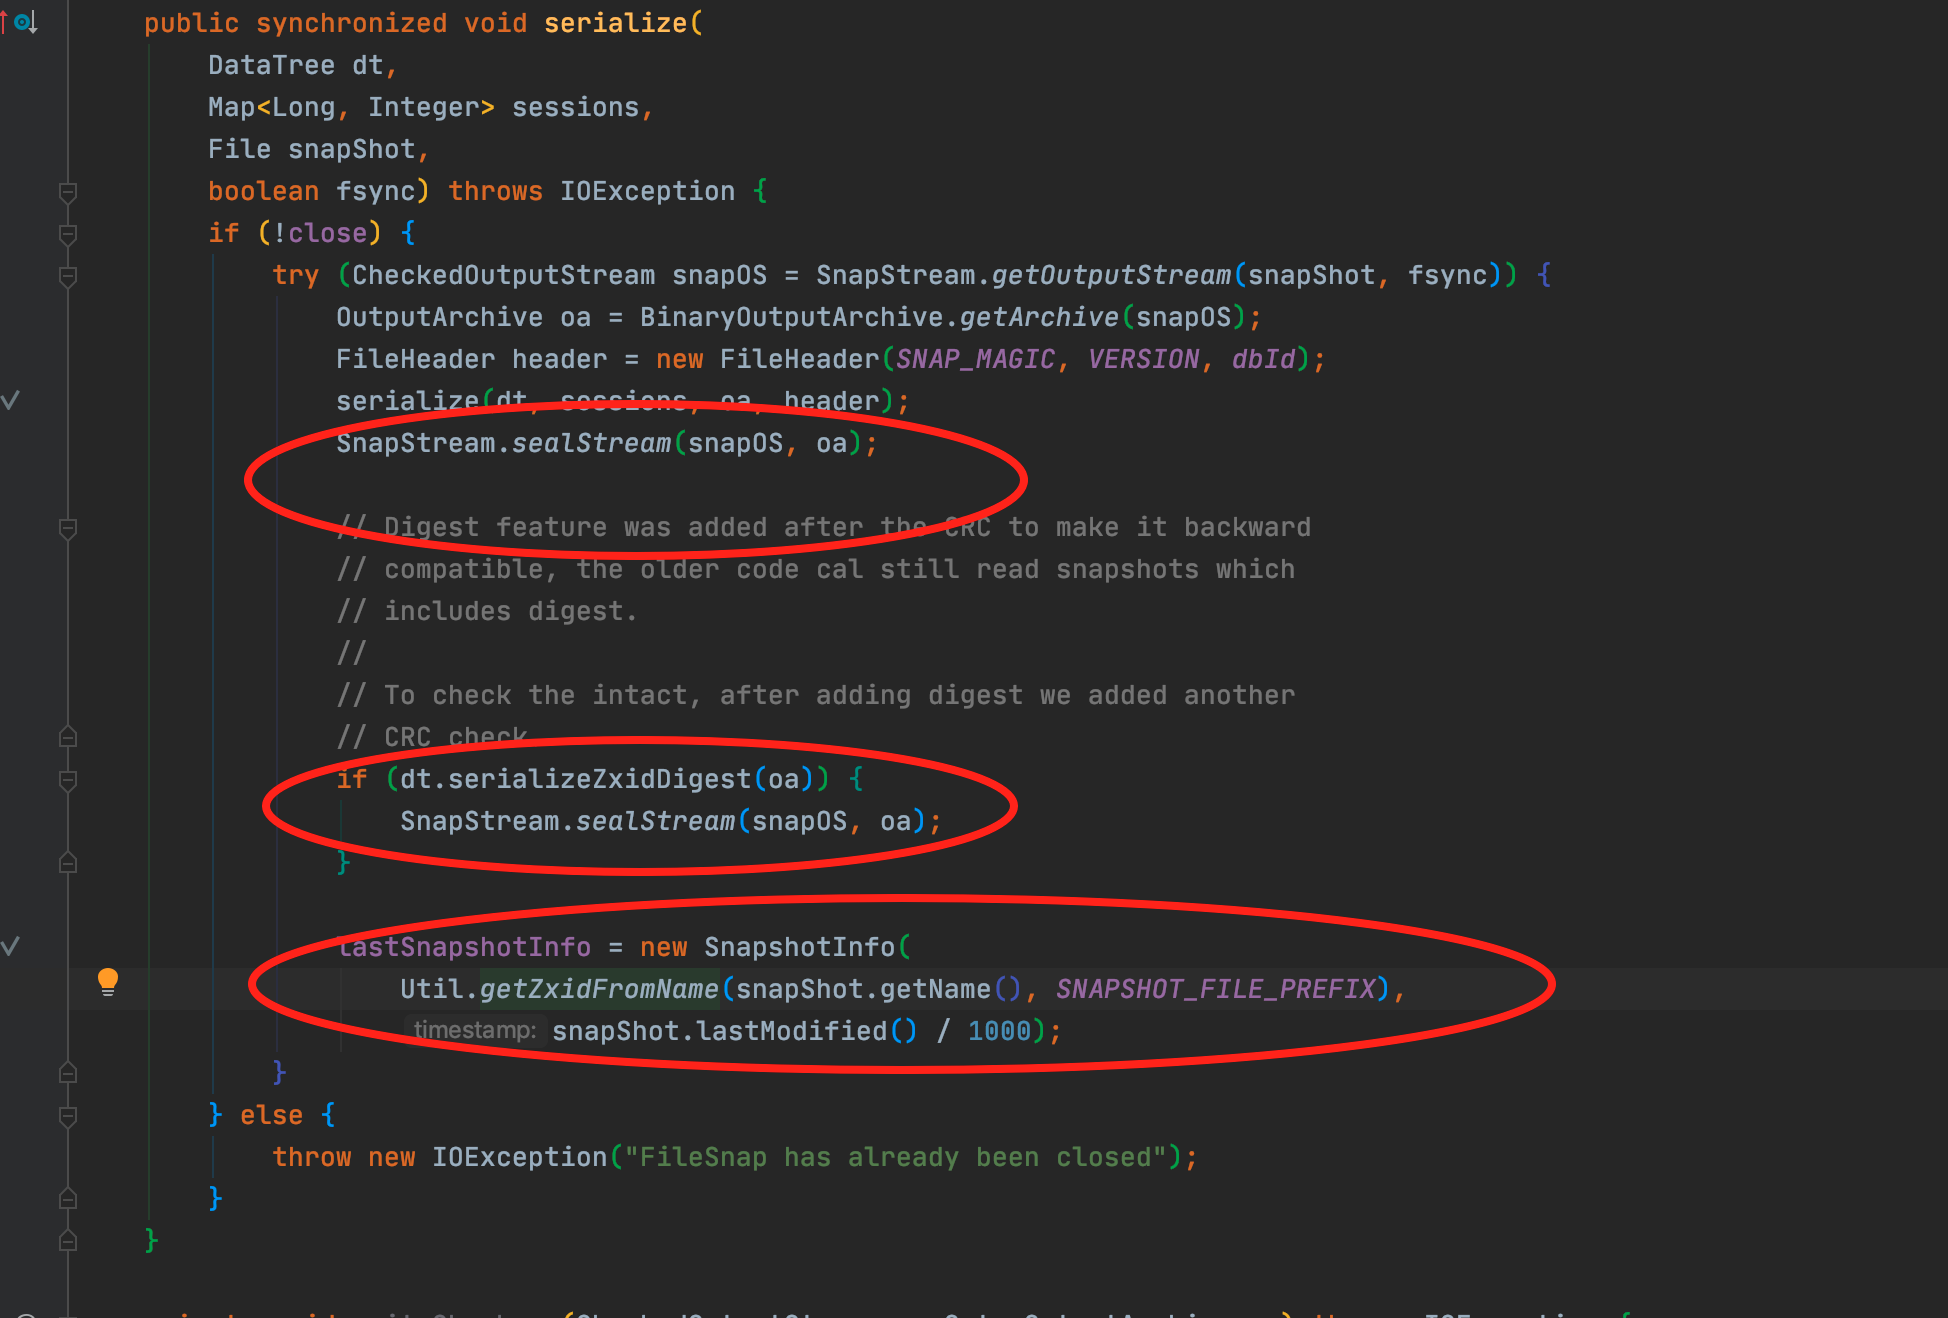
Task: Click the sealStream call inside the if block
Action: [655, 821]
